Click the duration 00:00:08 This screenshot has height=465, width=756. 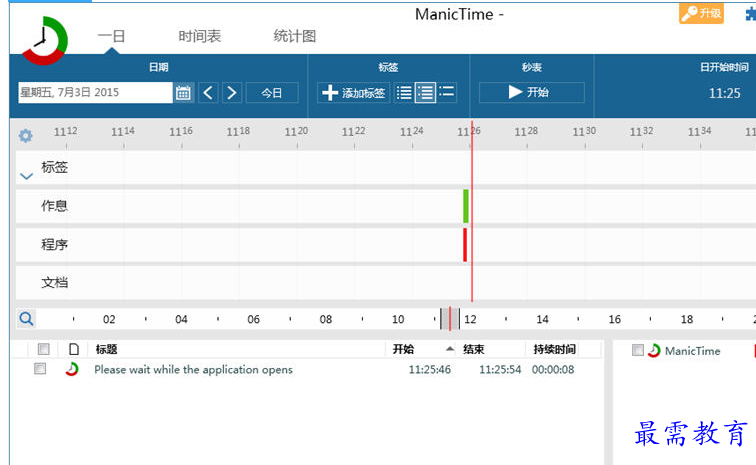point(553,370)
